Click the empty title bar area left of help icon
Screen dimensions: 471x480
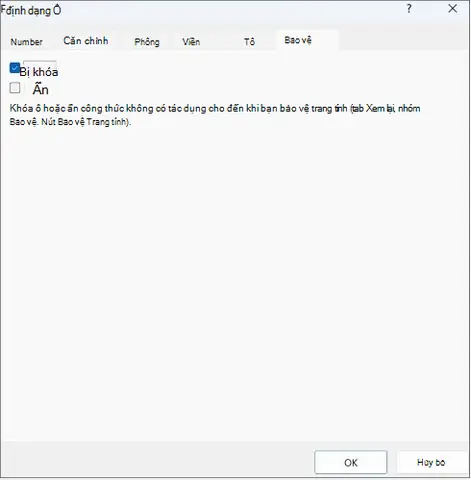click(233, 10)
